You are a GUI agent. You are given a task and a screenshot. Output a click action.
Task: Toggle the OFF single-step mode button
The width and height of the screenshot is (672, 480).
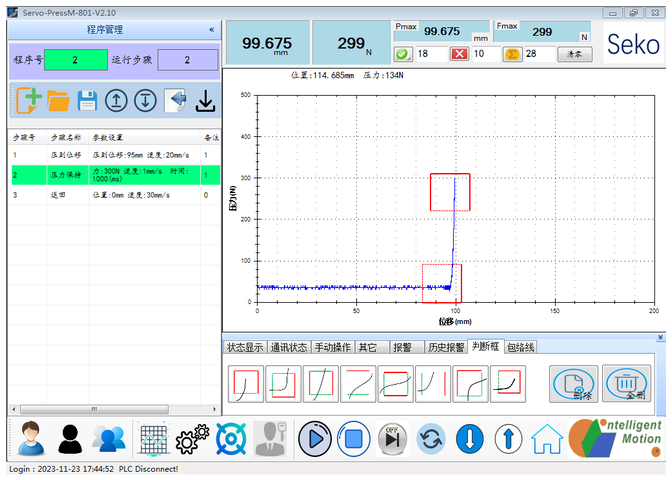(x=392, y=439)
